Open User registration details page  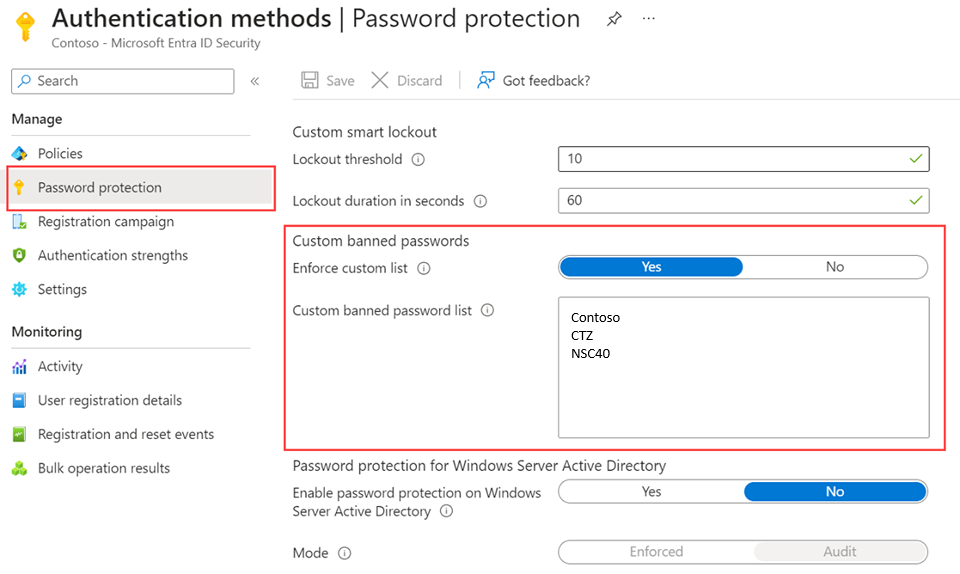[109, 401]
